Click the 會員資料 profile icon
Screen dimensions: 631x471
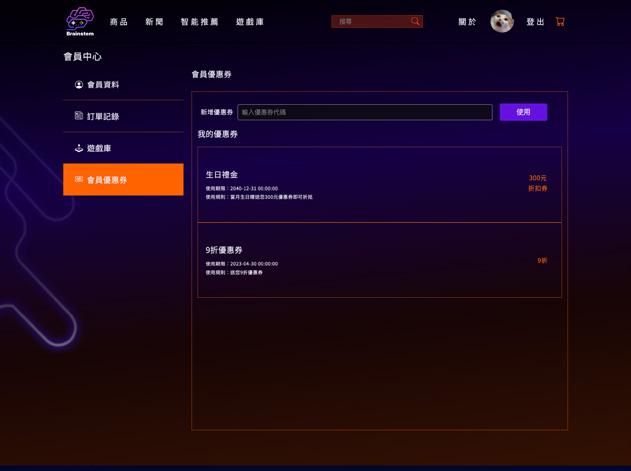tap(79, 85)
